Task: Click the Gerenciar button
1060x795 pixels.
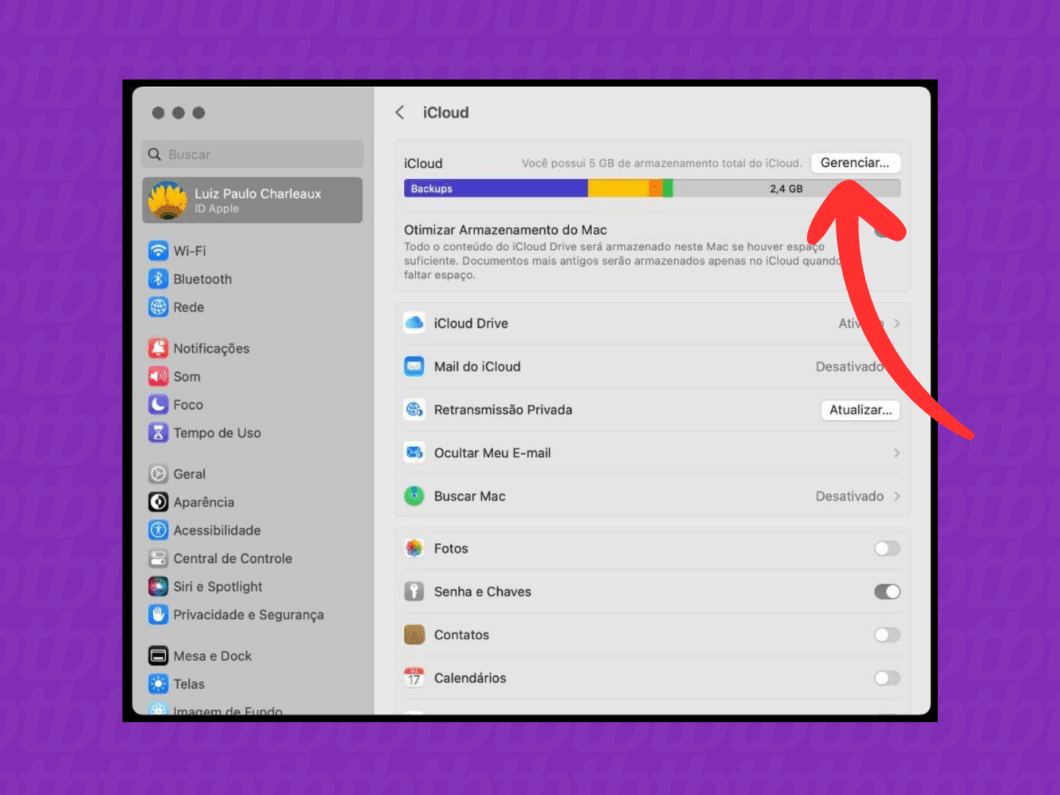Action: coord(855,162)
